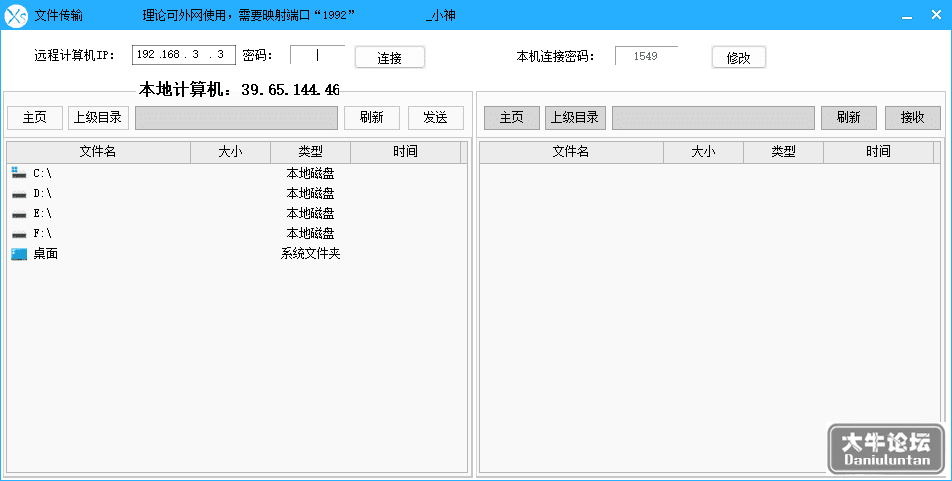Refresh the remote file list with 刷新
Screen dimensions: 952x481
pyautogui.click(x=849, y=118)
